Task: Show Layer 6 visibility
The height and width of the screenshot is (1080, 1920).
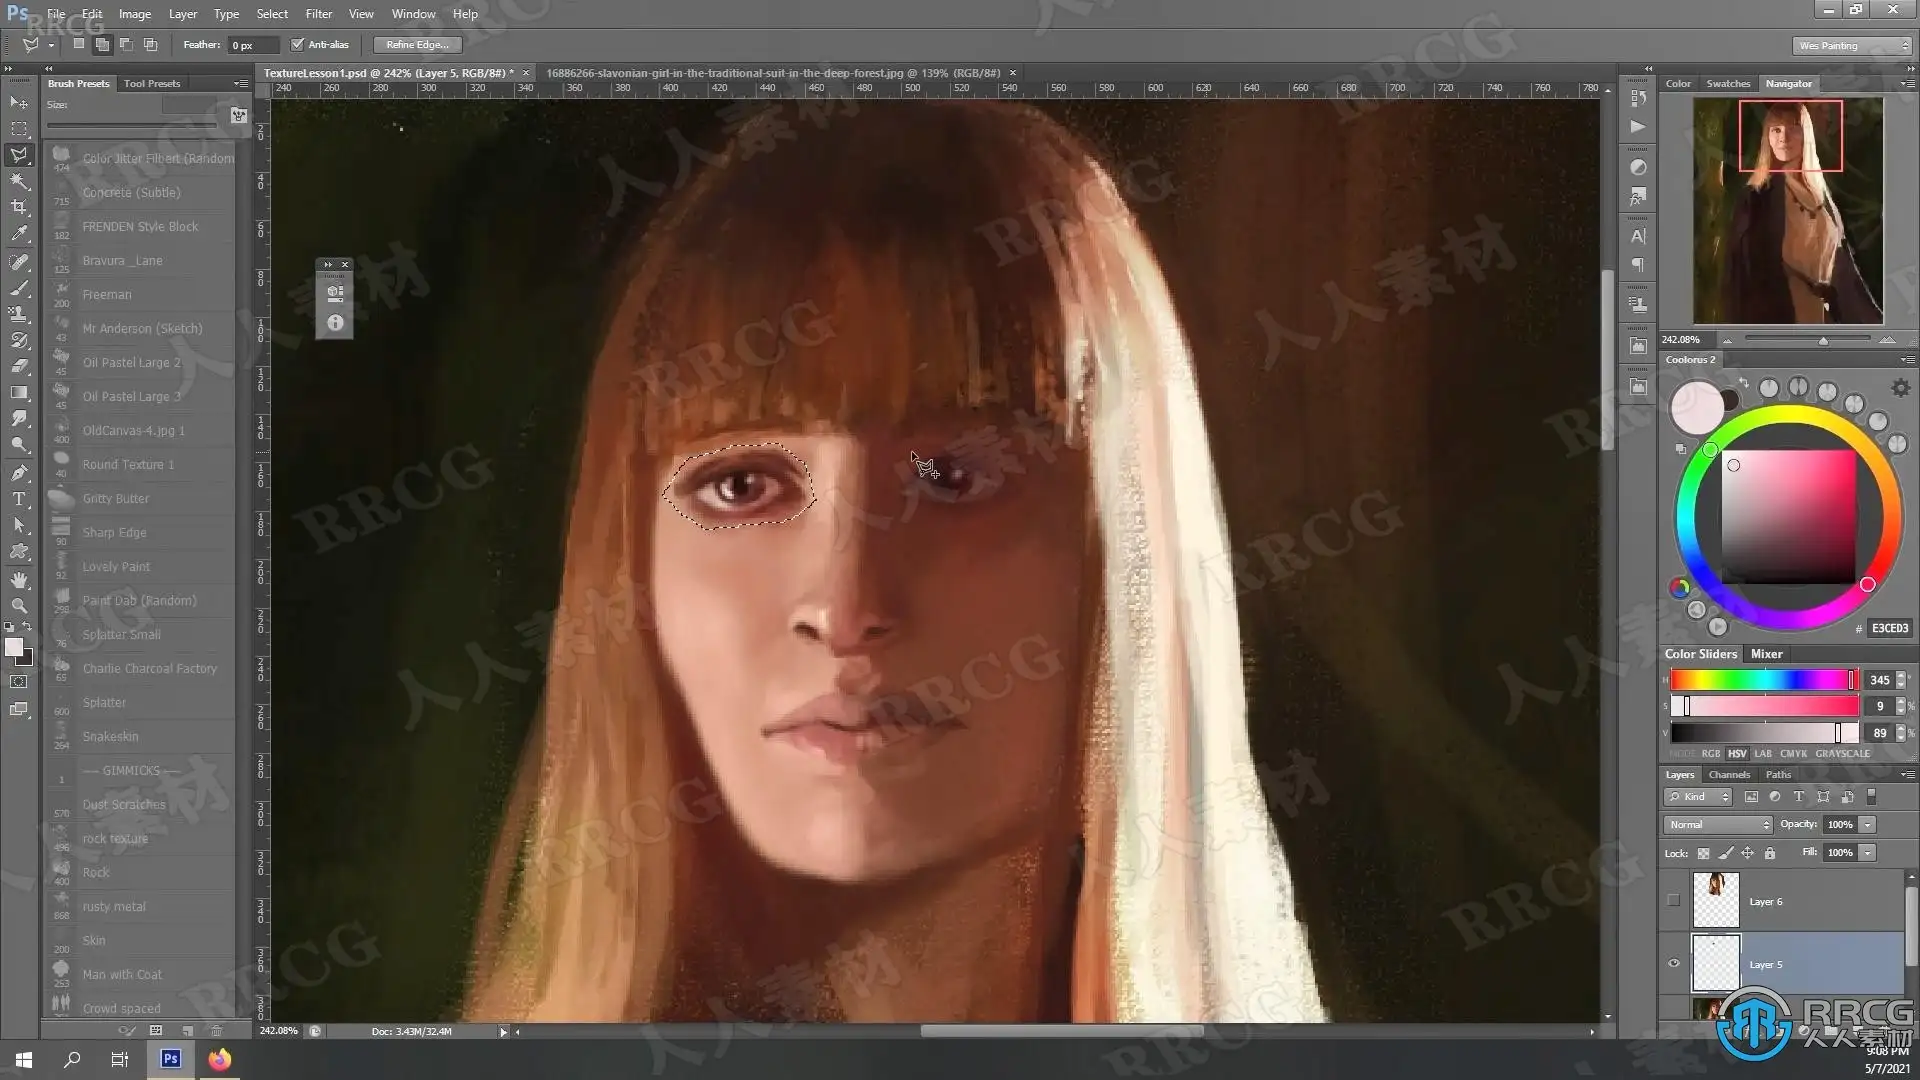Action: pos(1673,900)
